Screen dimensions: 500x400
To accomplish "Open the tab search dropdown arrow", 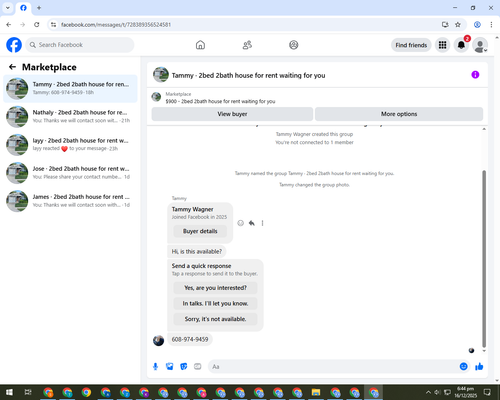I will point(8,8).
